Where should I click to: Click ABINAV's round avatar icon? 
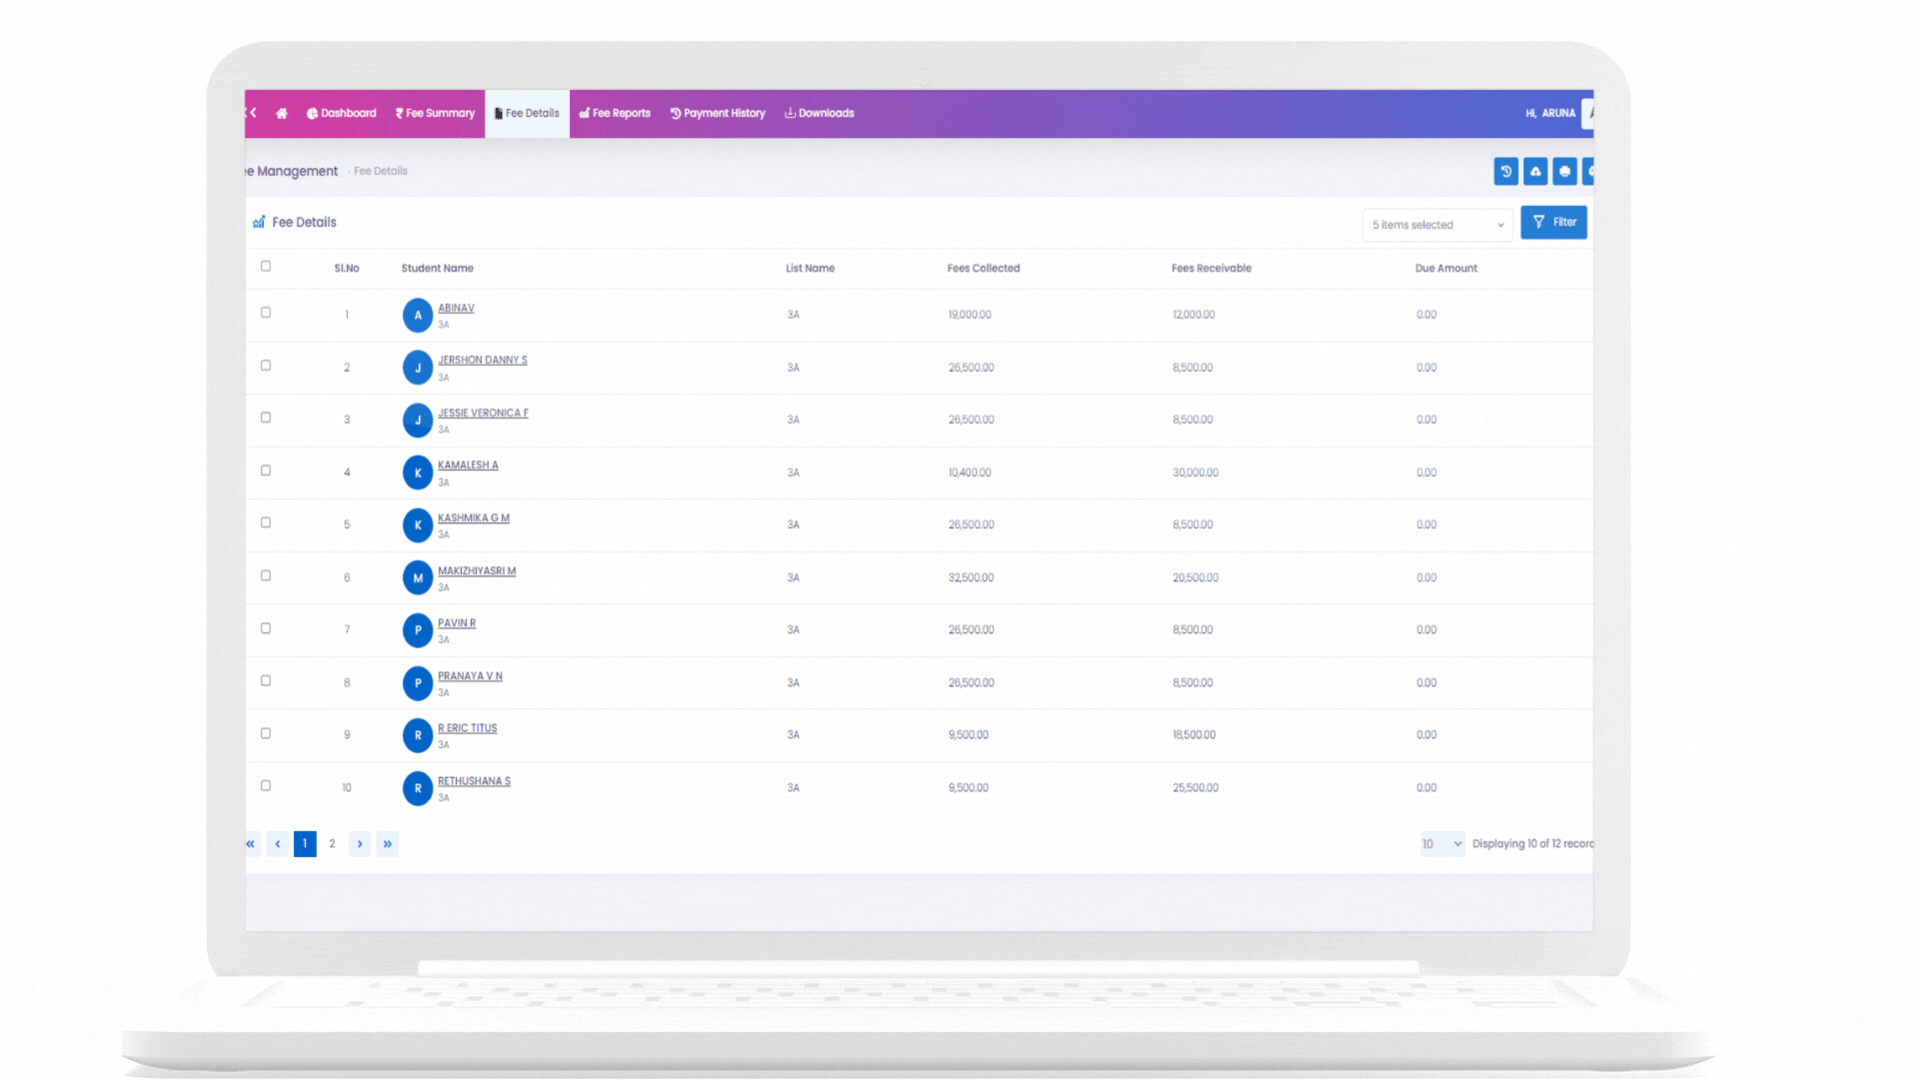click(417, 315)
